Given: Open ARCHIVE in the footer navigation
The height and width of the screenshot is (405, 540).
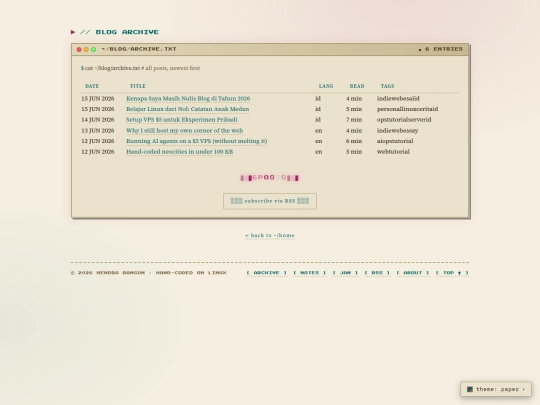Looking at the screenshot, I should pos(267,273).
